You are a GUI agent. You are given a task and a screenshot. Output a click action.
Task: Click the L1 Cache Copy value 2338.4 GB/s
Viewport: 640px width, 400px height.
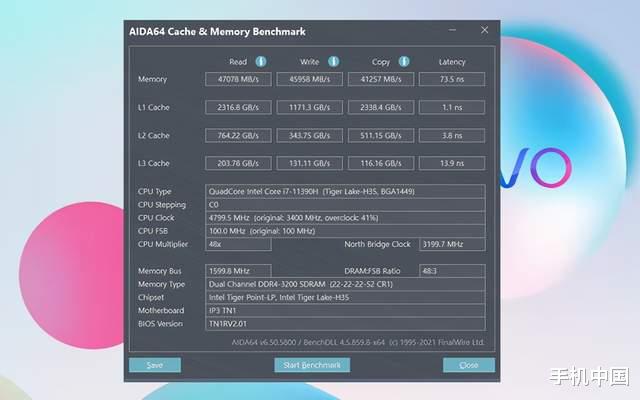(381, 107)
